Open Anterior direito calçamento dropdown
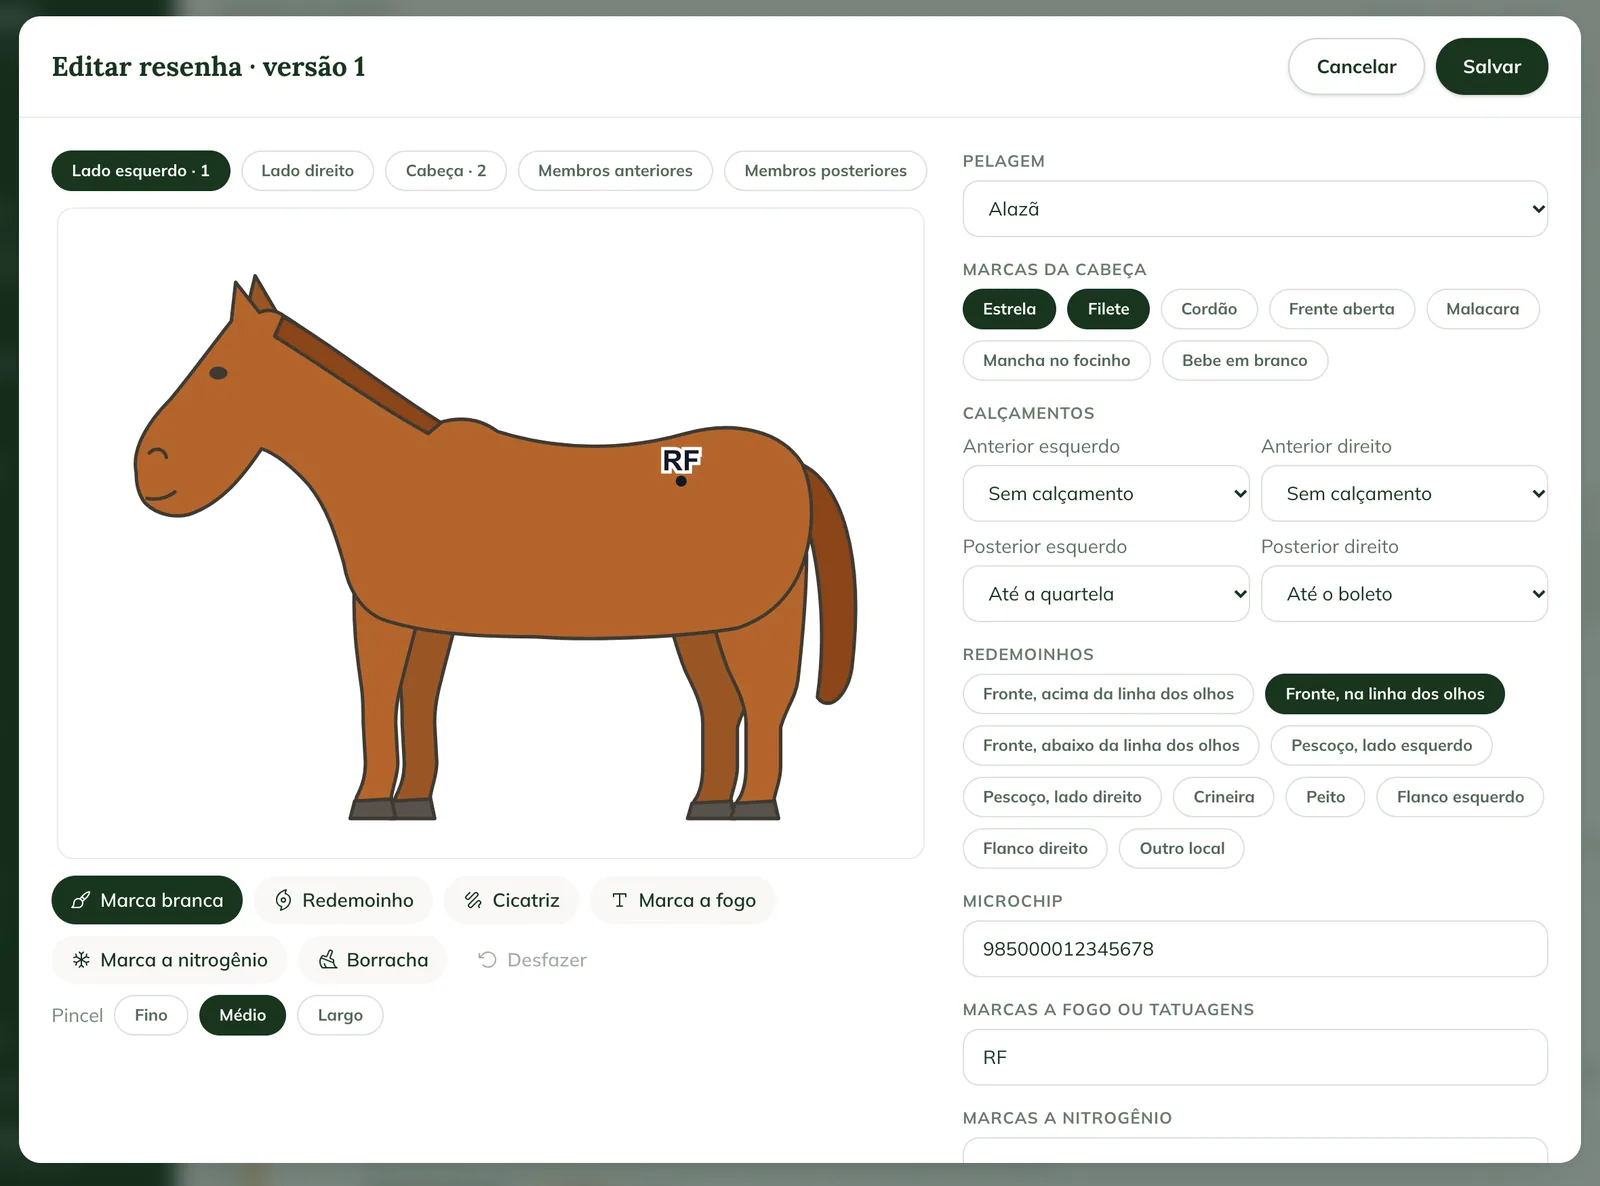1600x1186 pixels. 1404,493
